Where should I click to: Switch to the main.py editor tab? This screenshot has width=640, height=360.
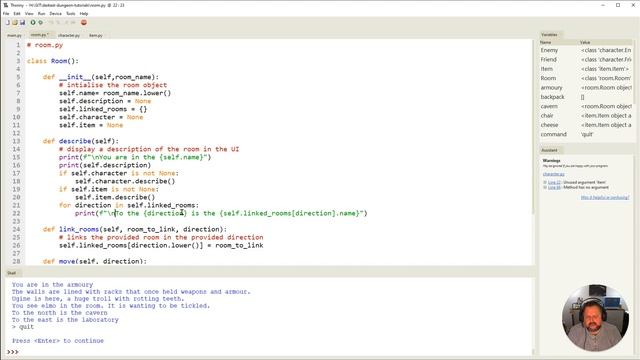[x=14, y=36]
